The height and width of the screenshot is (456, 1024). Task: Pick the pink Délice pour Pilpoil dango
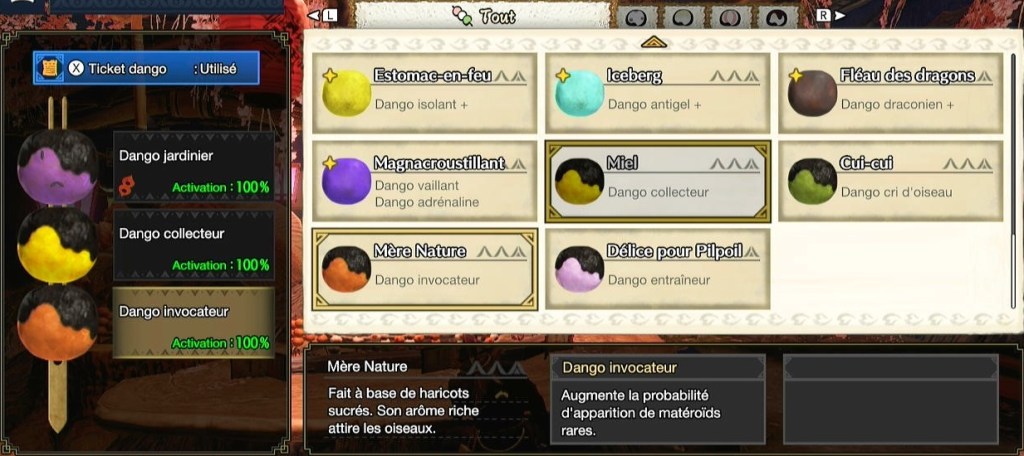(x=579, y=269)
